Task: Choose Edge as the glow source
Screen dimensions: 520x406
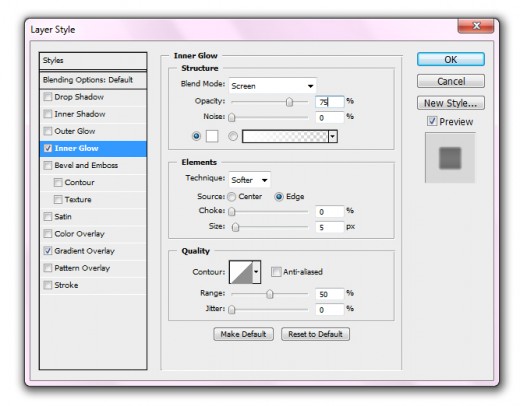Action: point(279,197)
